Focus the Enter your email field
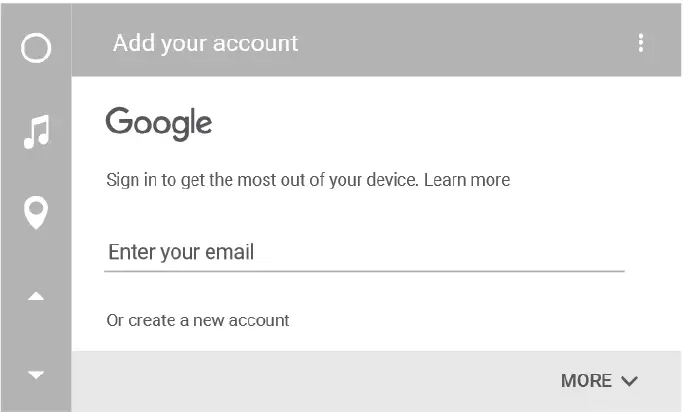 tap(364, 252)
